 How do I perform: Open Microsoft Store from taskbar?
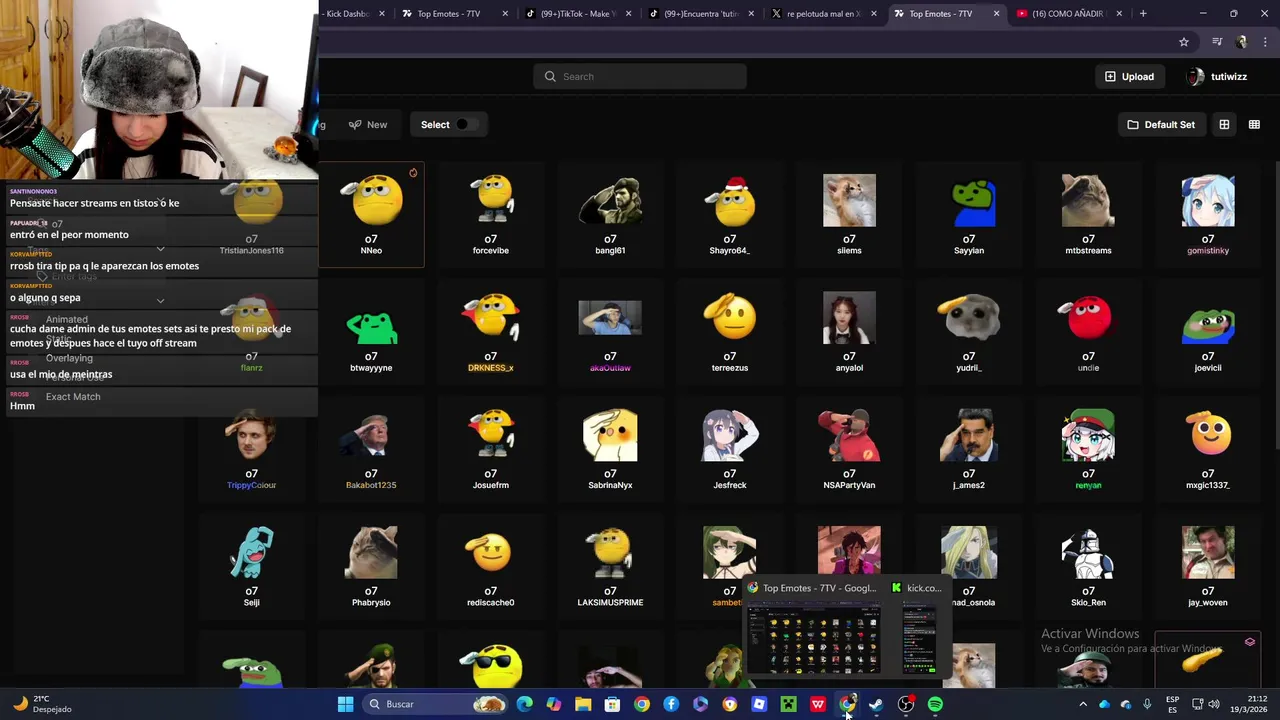click(x=612, y=704)
